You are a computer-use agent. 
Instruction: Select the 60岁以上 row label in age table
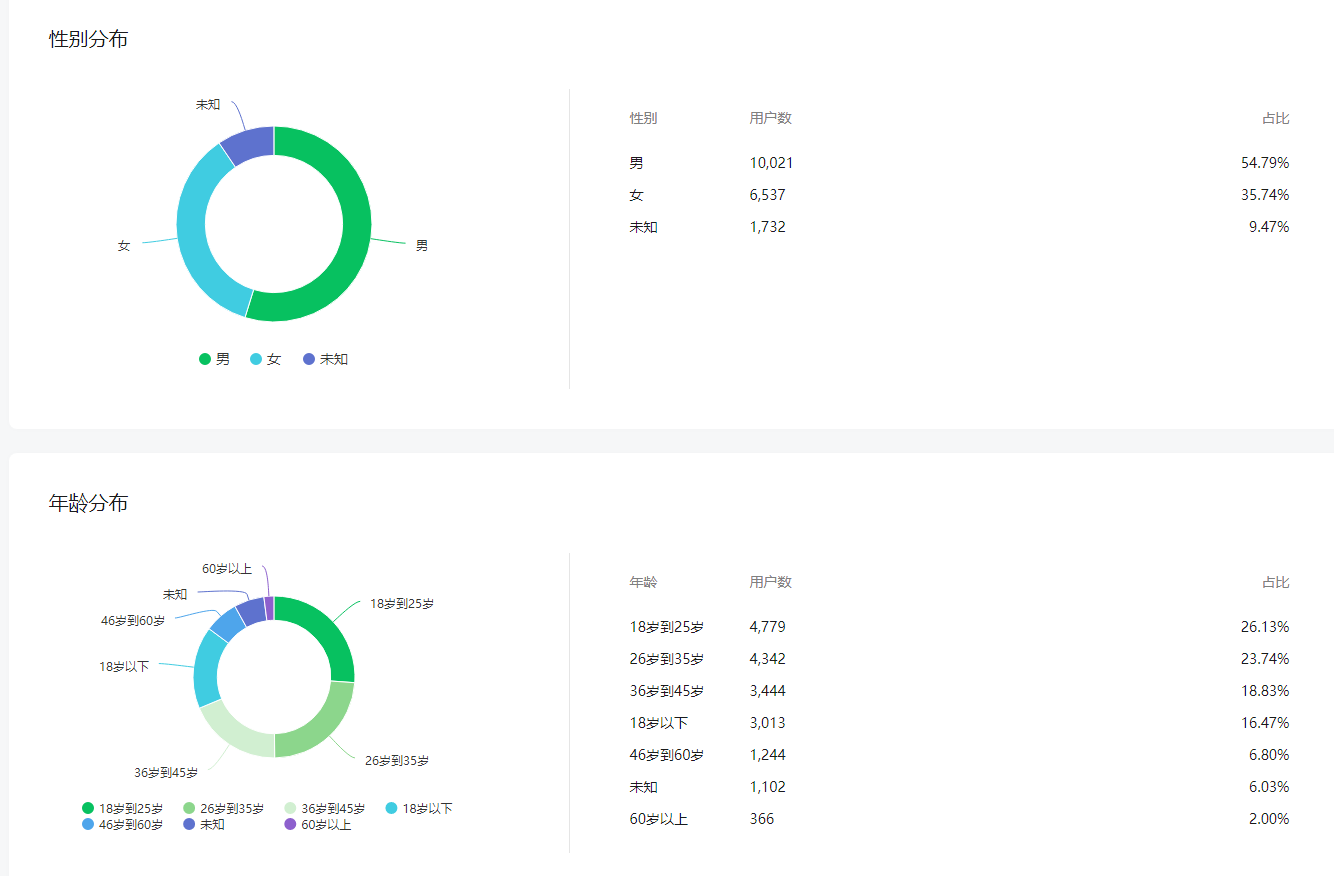coord(658,819)
